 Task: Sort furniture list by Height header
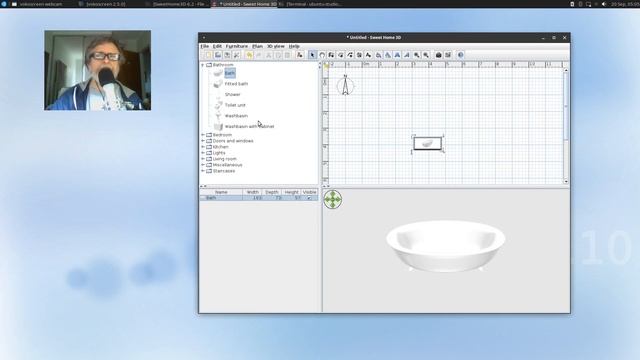point(291,192)
